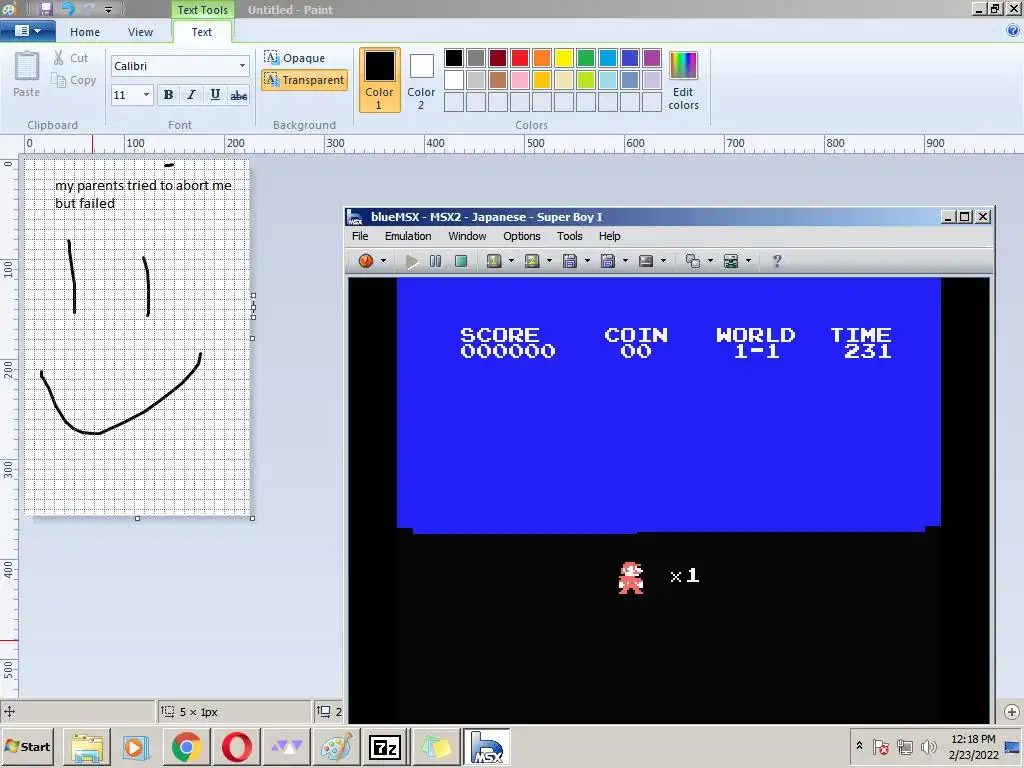Open Tools menu in blueMSX

569,236
